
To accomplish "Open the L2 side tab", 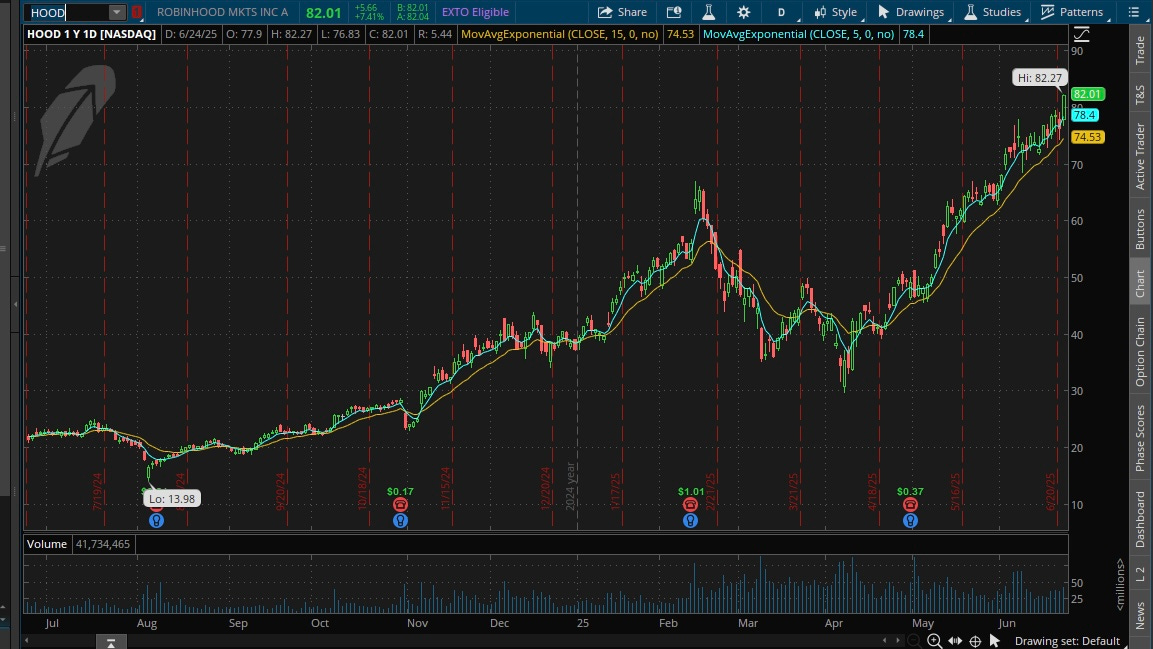I will [1140, 573].
